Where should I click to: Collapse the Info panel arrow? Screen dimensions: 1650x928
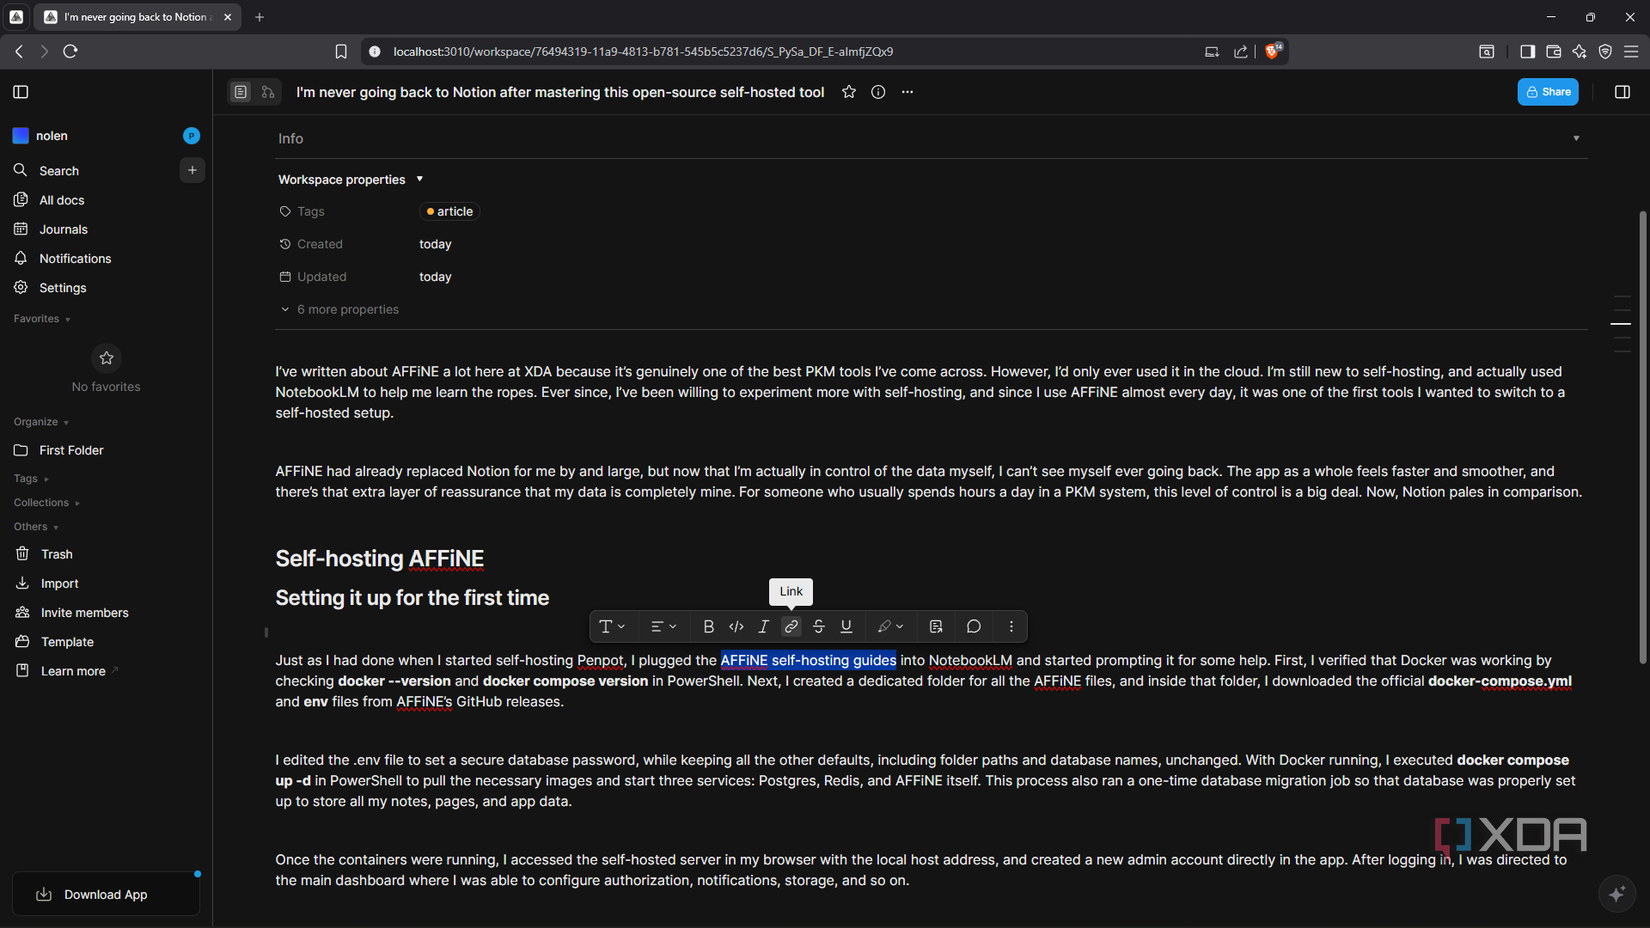tap(1576, 139)
